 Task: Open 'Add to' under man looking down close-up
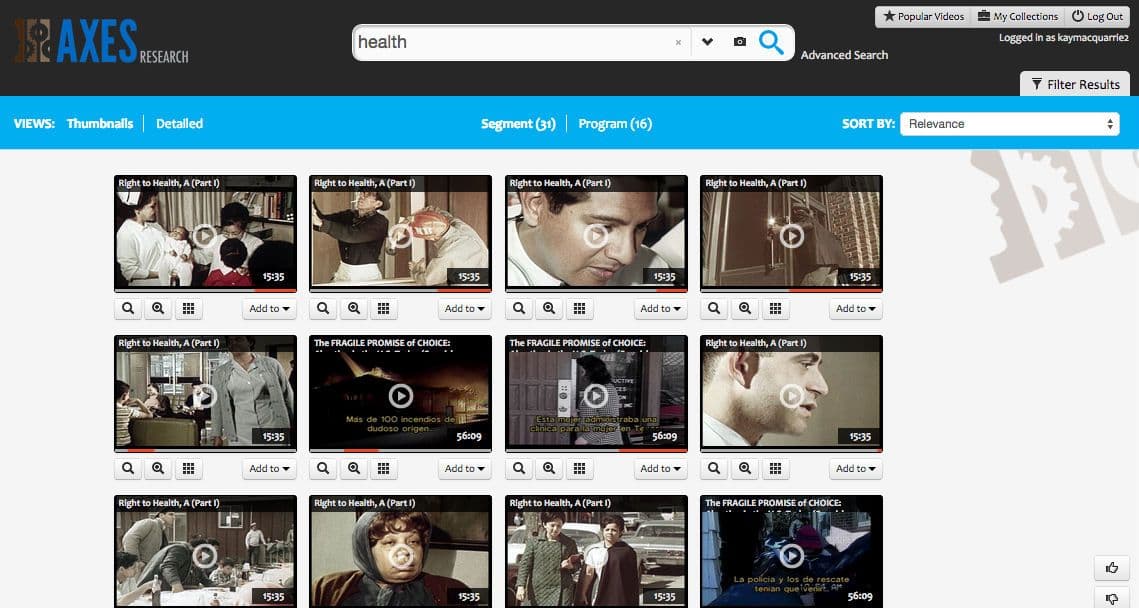coord(660,309)
